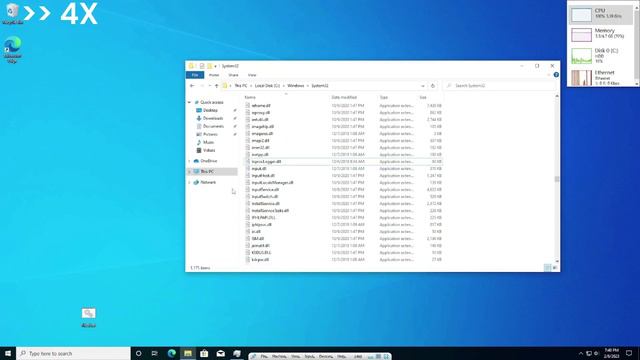Click the network tray icon

click(x=589, y=353)
